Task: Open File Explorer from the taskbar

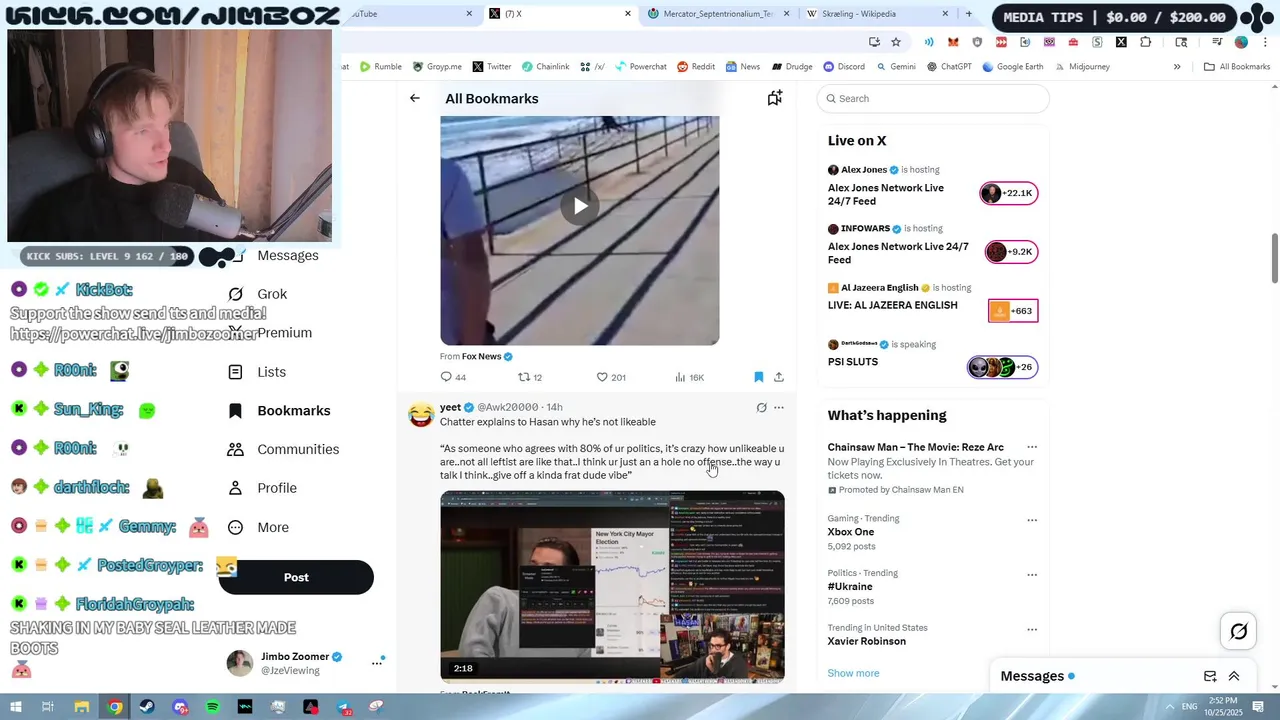Action: coord(82,707)
